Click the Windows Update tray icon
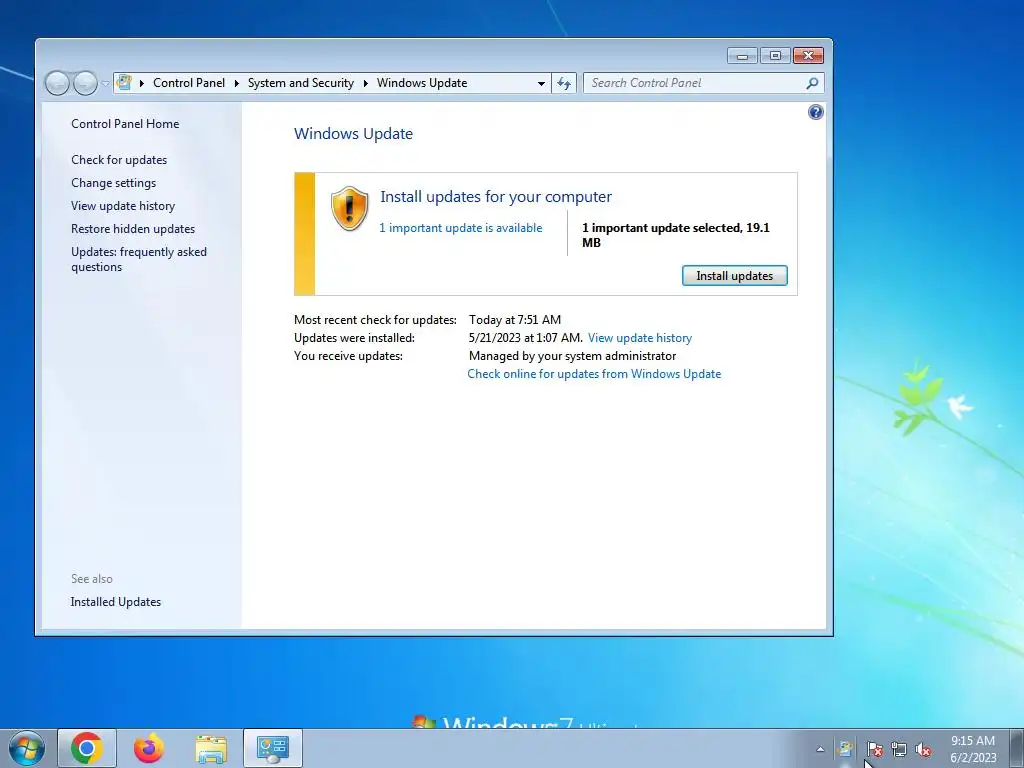The image size is (1024, 768). point(845,749)
